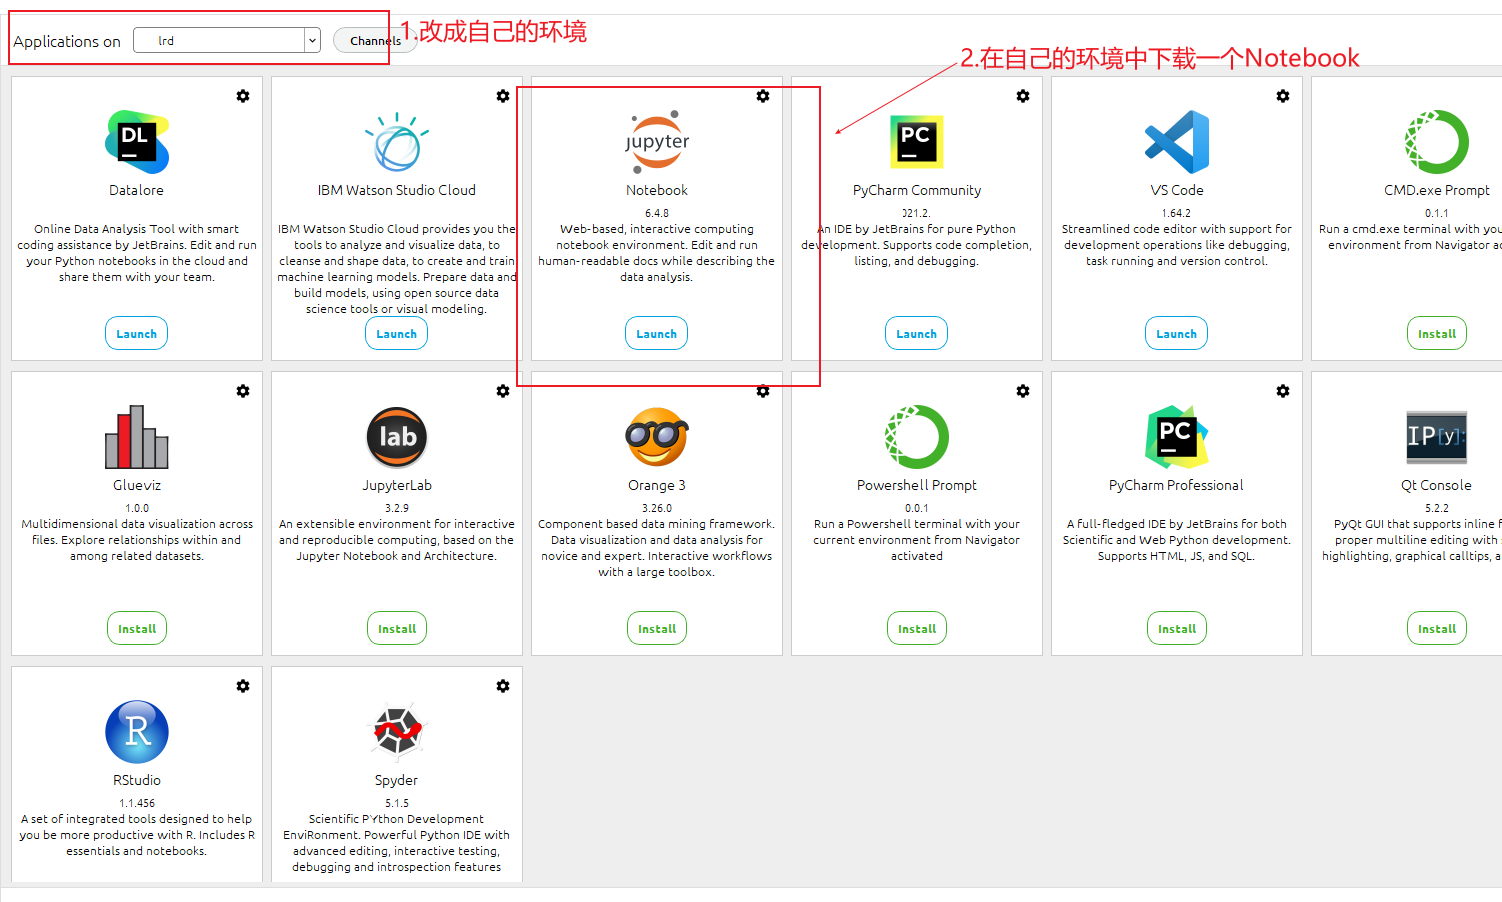Click the Spyder app icon
This screenshot has width=1502, height=902.
397,732
